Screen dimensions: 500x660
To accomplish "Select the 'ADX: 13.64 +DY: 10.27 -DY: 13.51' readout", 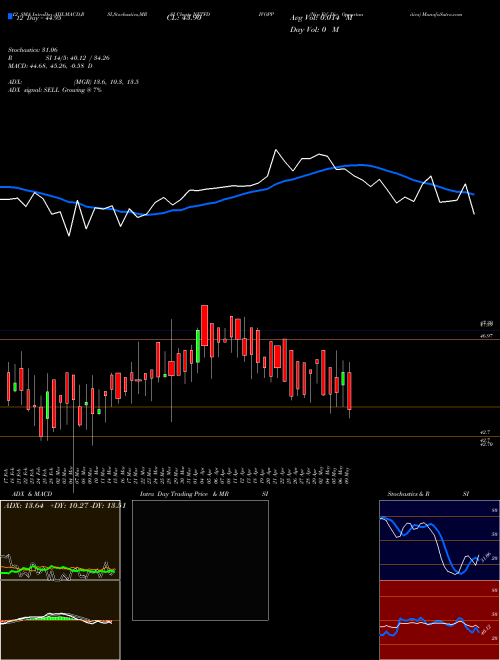I will pos(64,506).
